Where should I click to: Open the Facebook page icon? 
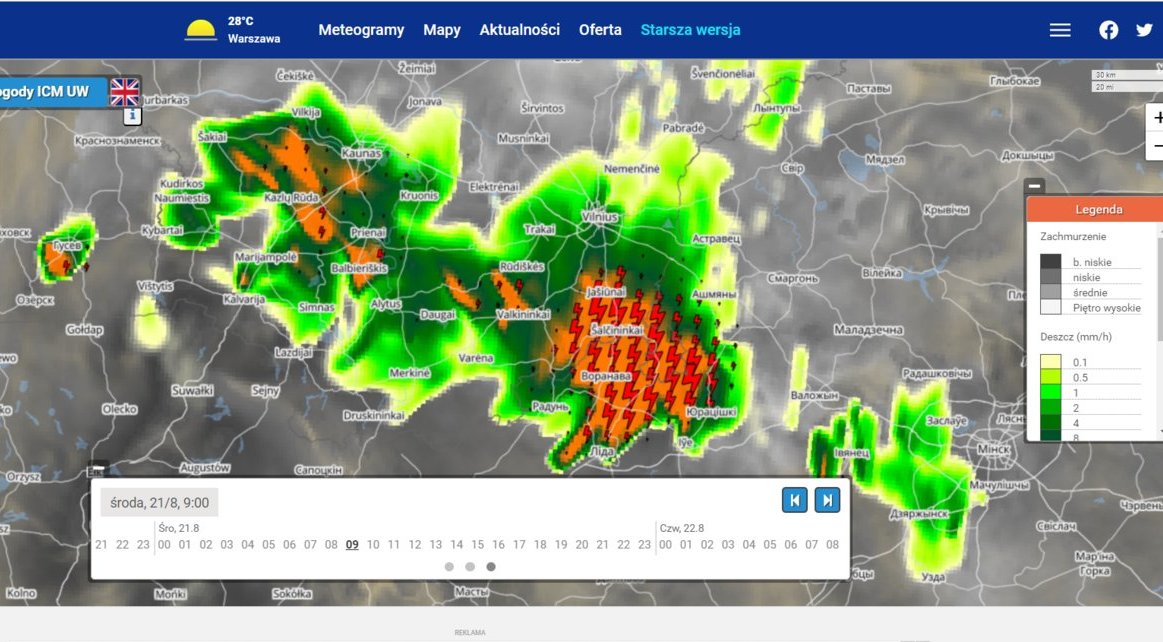[1109, 30]
